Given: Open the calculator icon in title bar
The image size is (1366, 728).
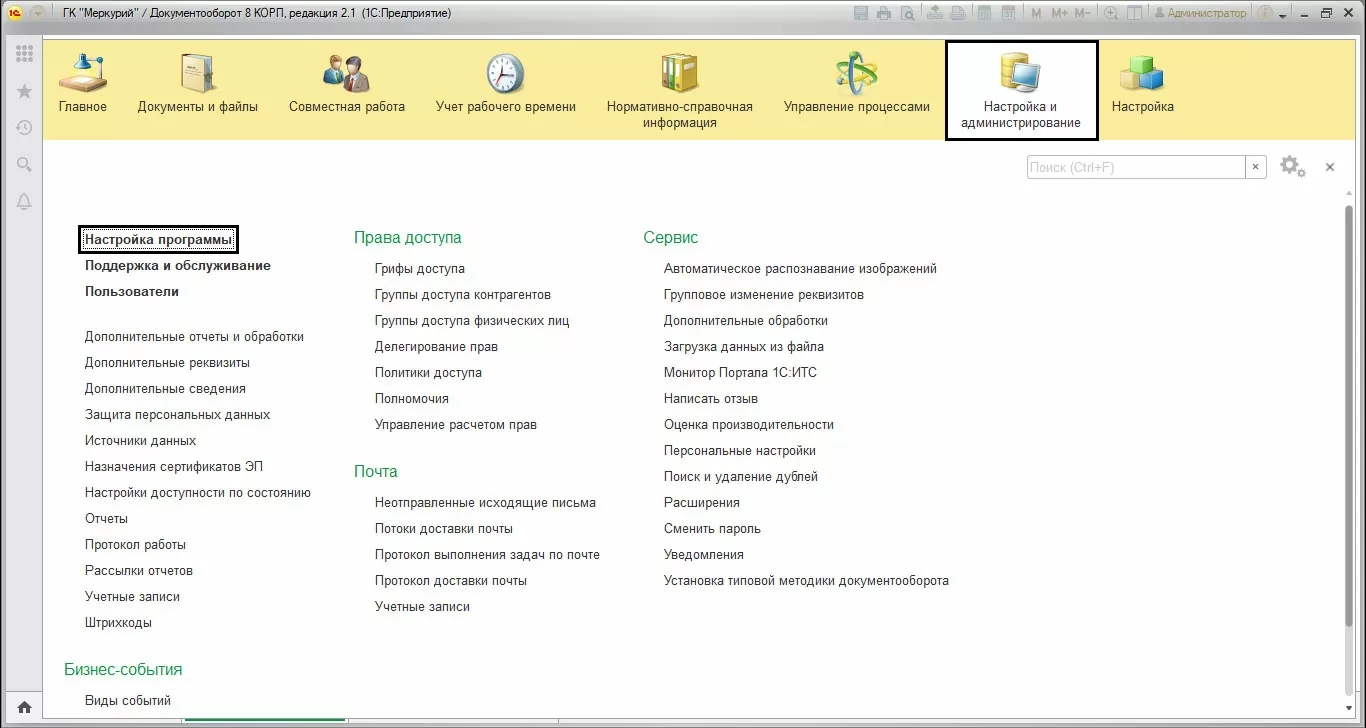Looking at the screenshot, I should click(x=984, y=13).
